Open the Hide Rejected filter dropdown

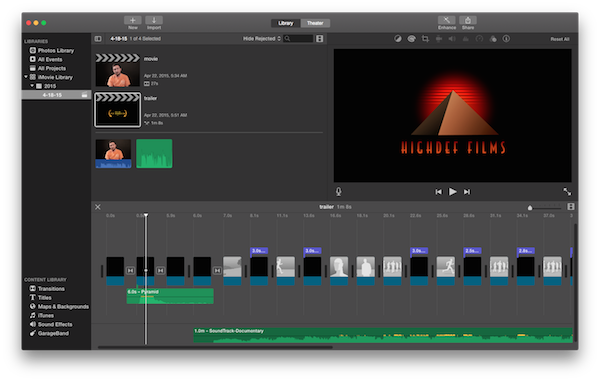[x=262, y=39]
